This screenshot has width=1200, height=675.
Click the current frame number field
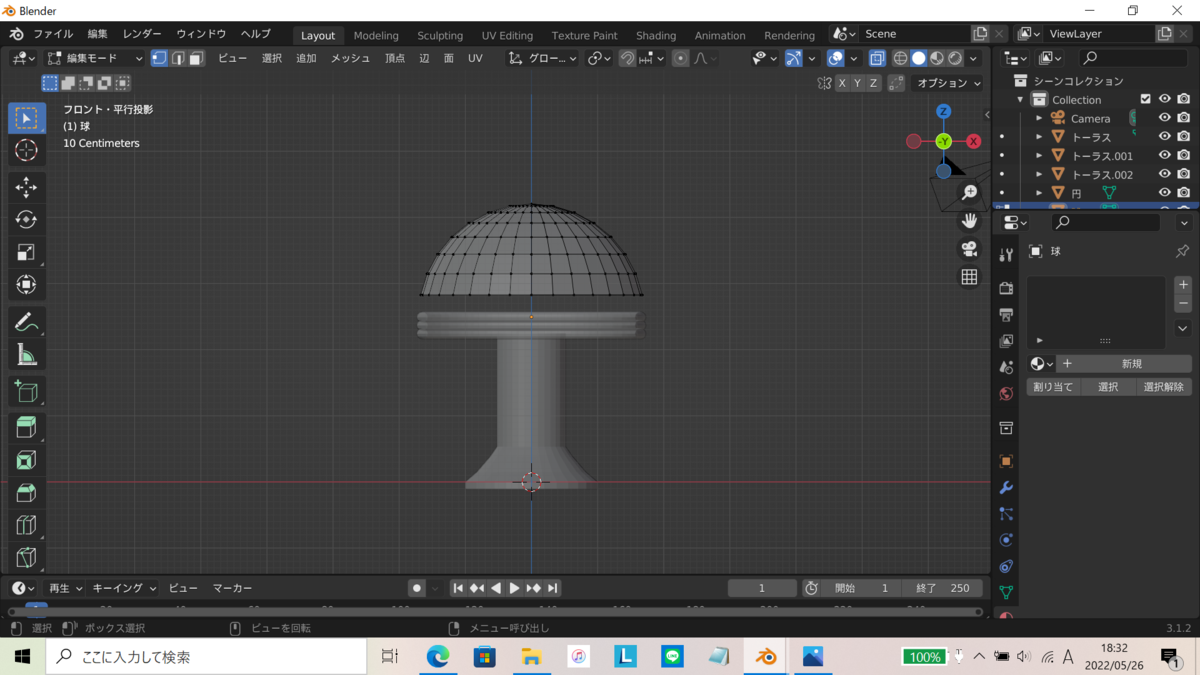click(762, 588)
